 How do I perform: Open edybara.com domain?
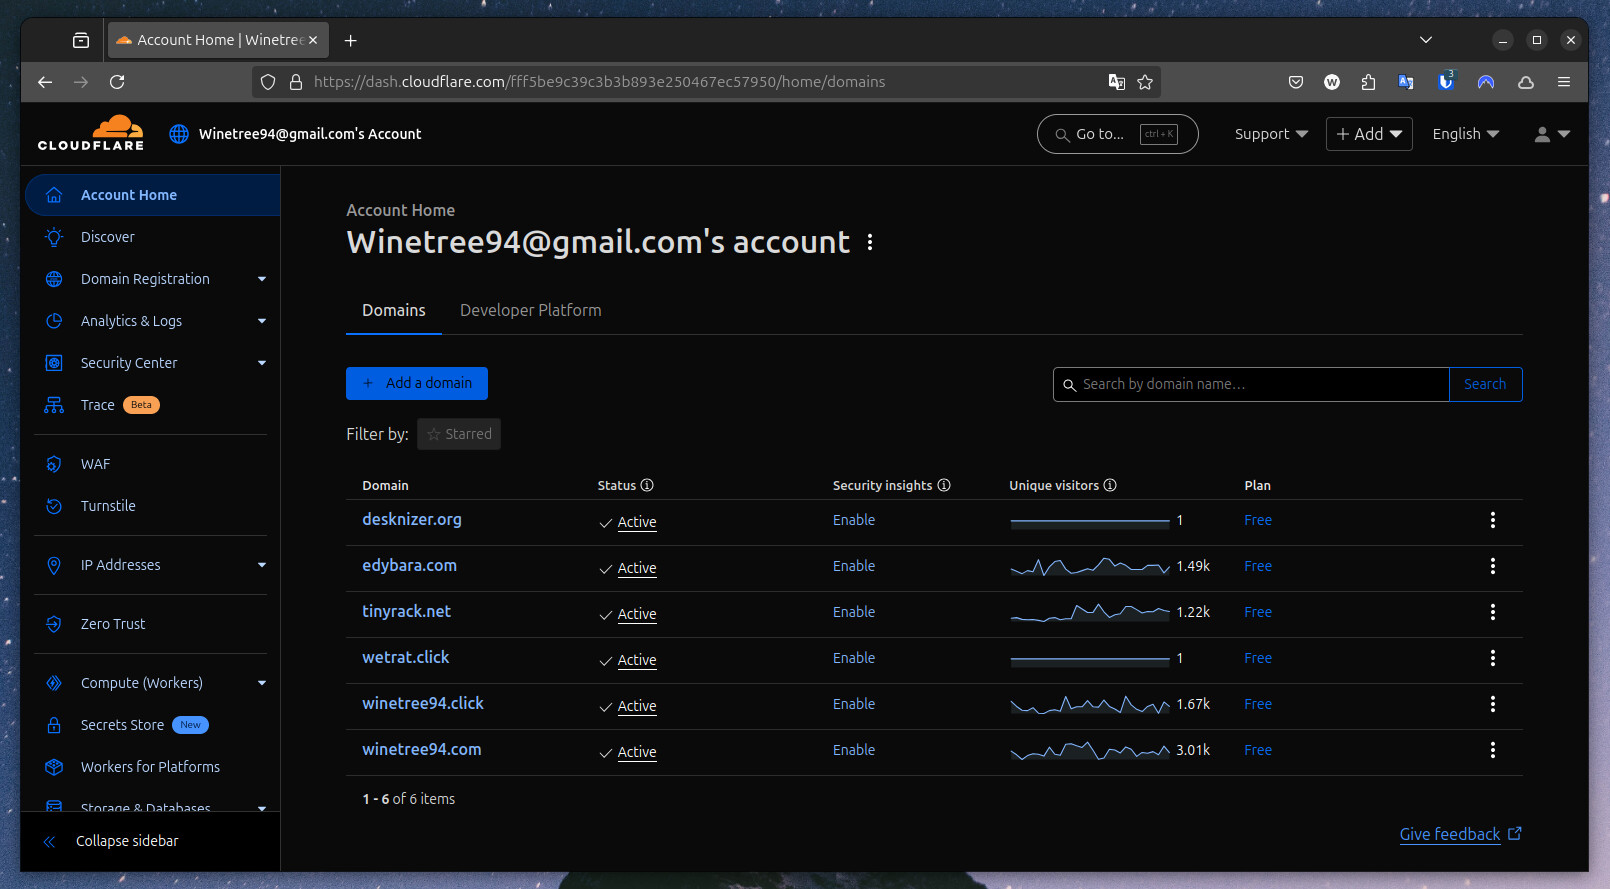coord(409,566)
